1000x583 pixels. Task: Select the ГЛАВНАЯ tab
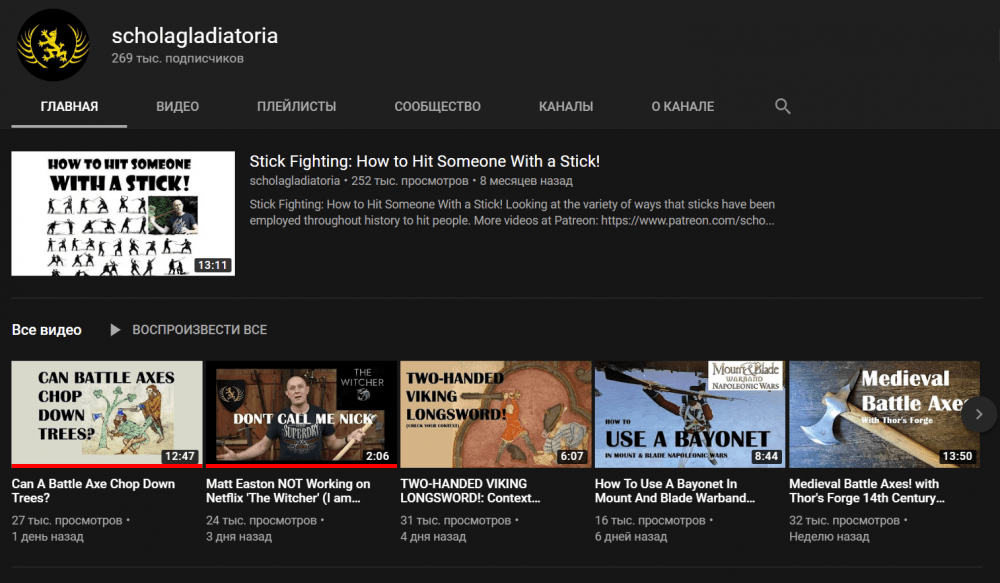[69, 106]
